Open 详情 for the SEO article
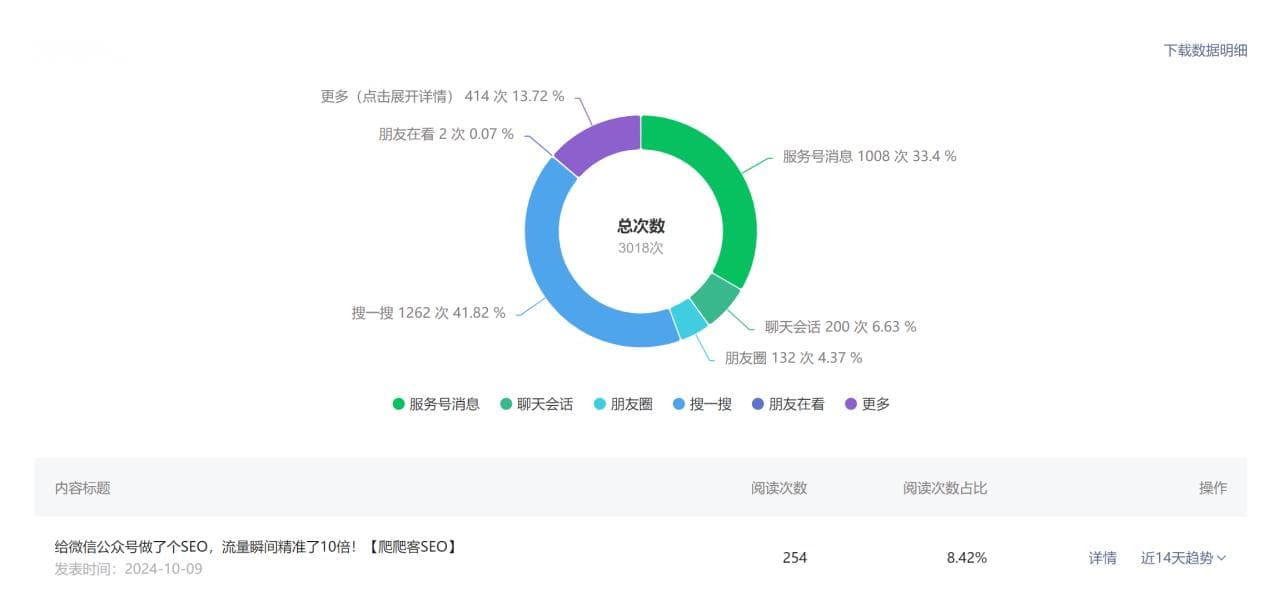The image size is (1269, 596). click(1102, 558)
